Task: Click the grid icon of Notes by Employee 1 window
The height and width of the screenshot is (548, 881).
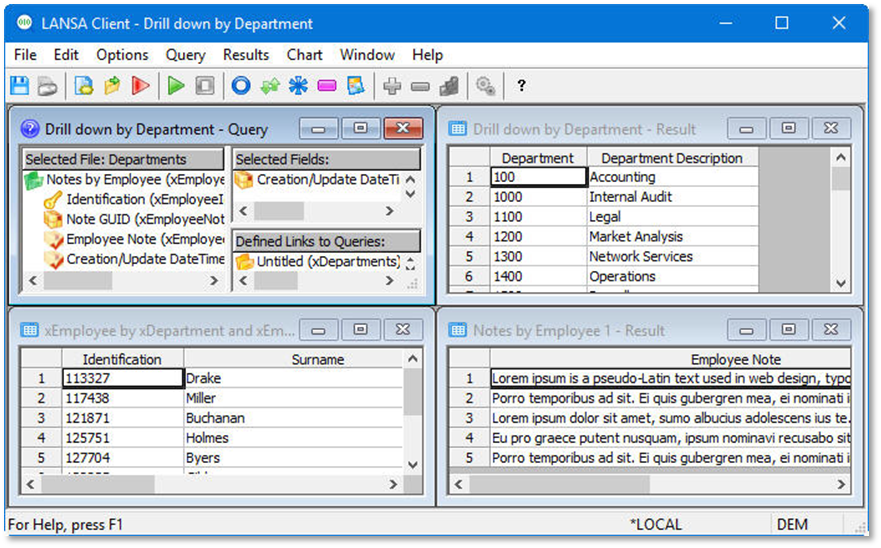Action: point(458,330)
